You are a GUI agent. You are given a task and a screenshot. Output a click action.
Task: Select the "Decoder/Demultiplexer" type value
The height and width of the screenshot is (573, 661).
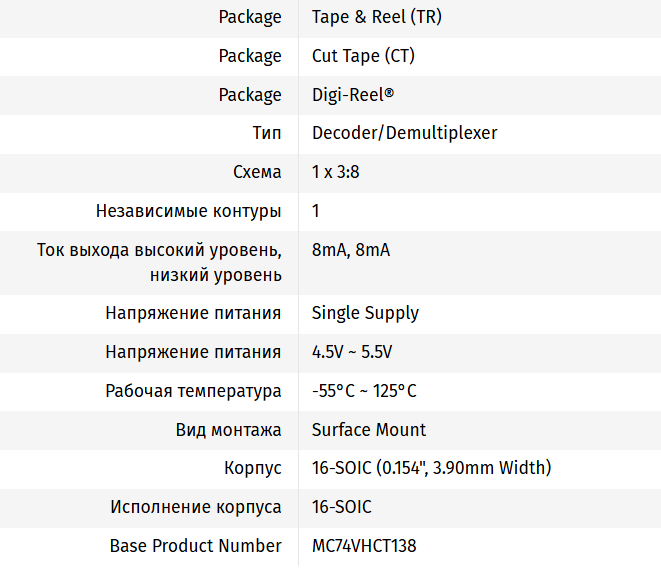click(x=404, y=133)
